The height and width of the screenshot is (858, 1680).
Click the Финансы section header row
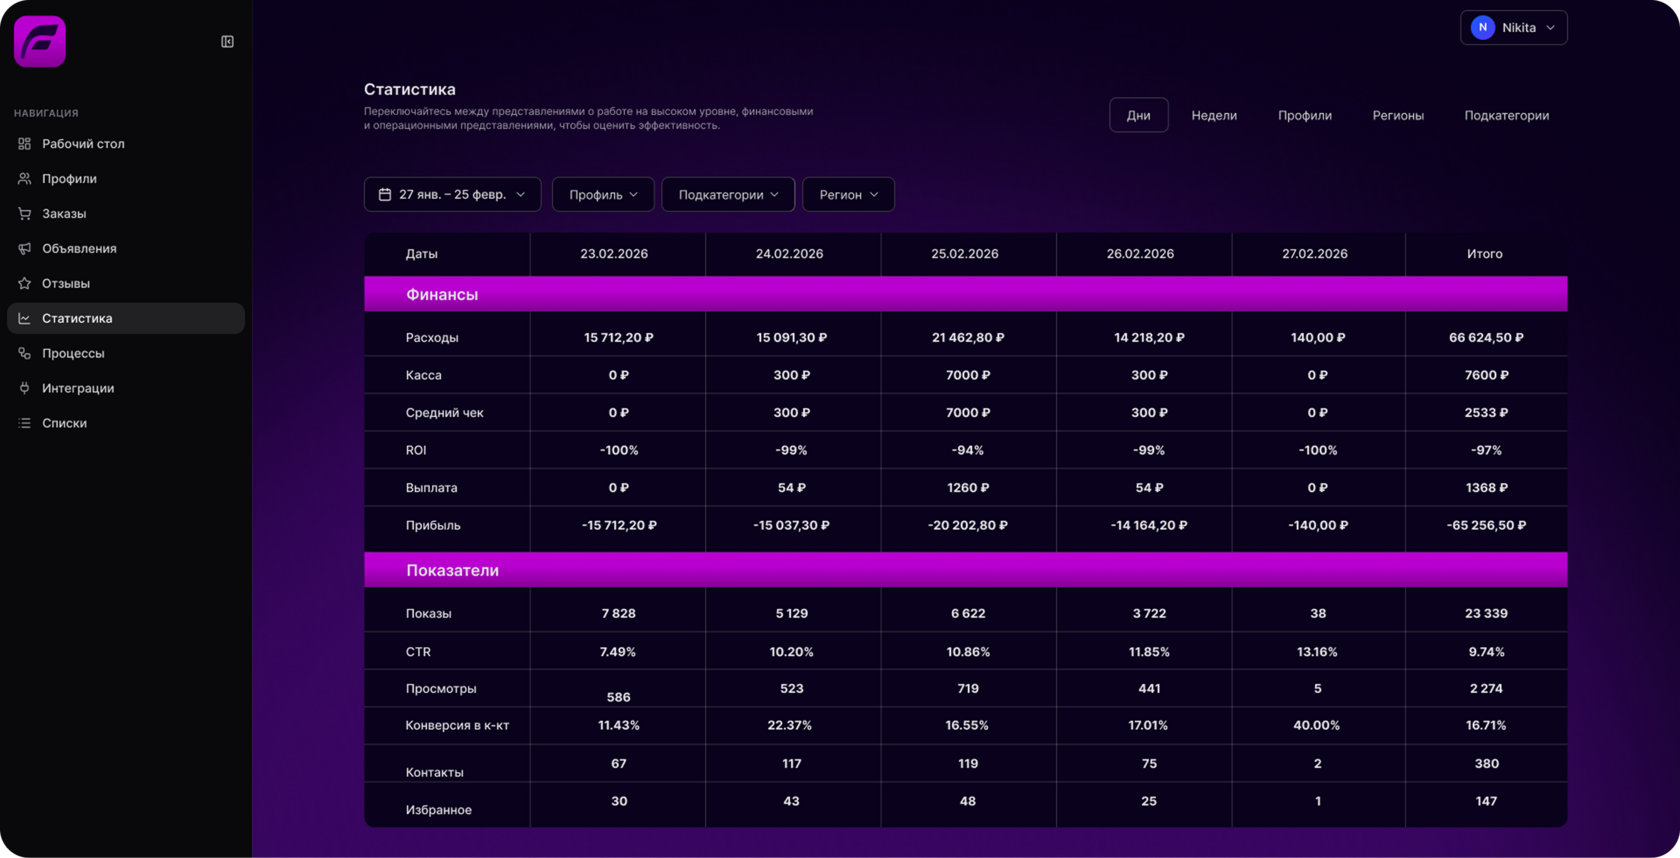pyautogui.click(x=965, y=294)
